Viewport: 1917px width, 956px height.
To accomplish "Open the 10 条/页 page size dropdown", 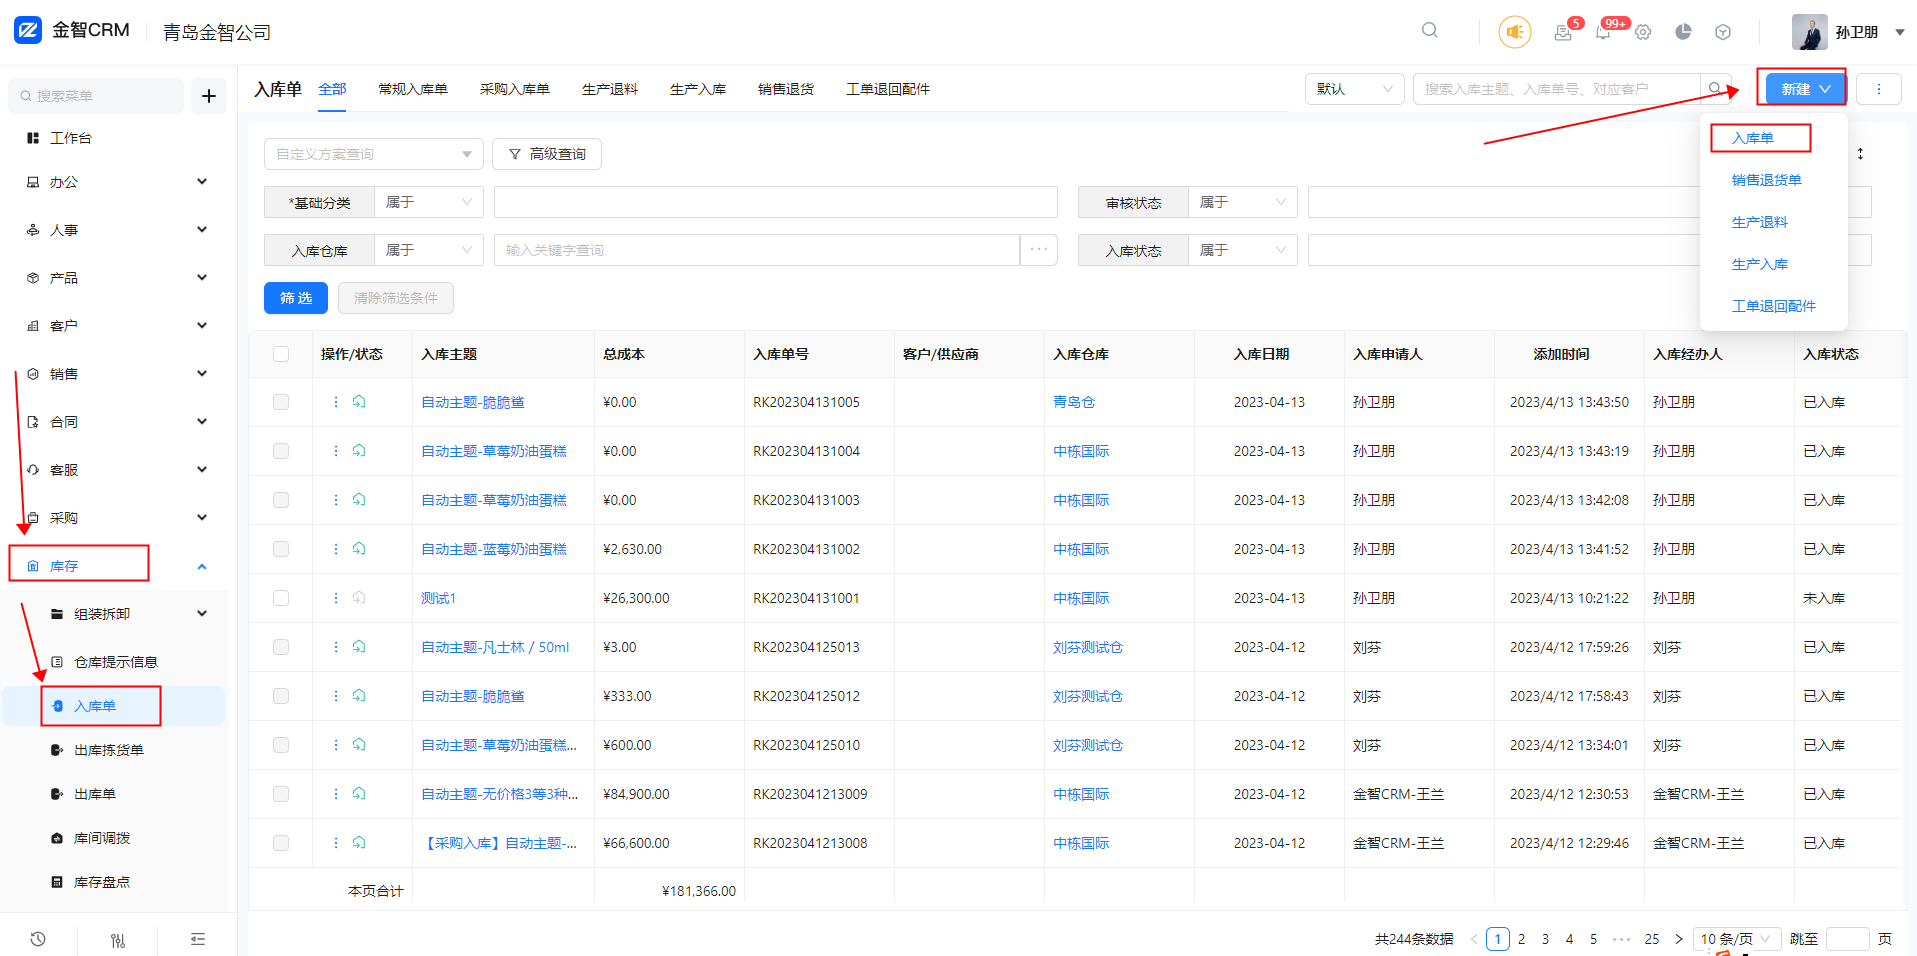I will [x=1737, y=939].
